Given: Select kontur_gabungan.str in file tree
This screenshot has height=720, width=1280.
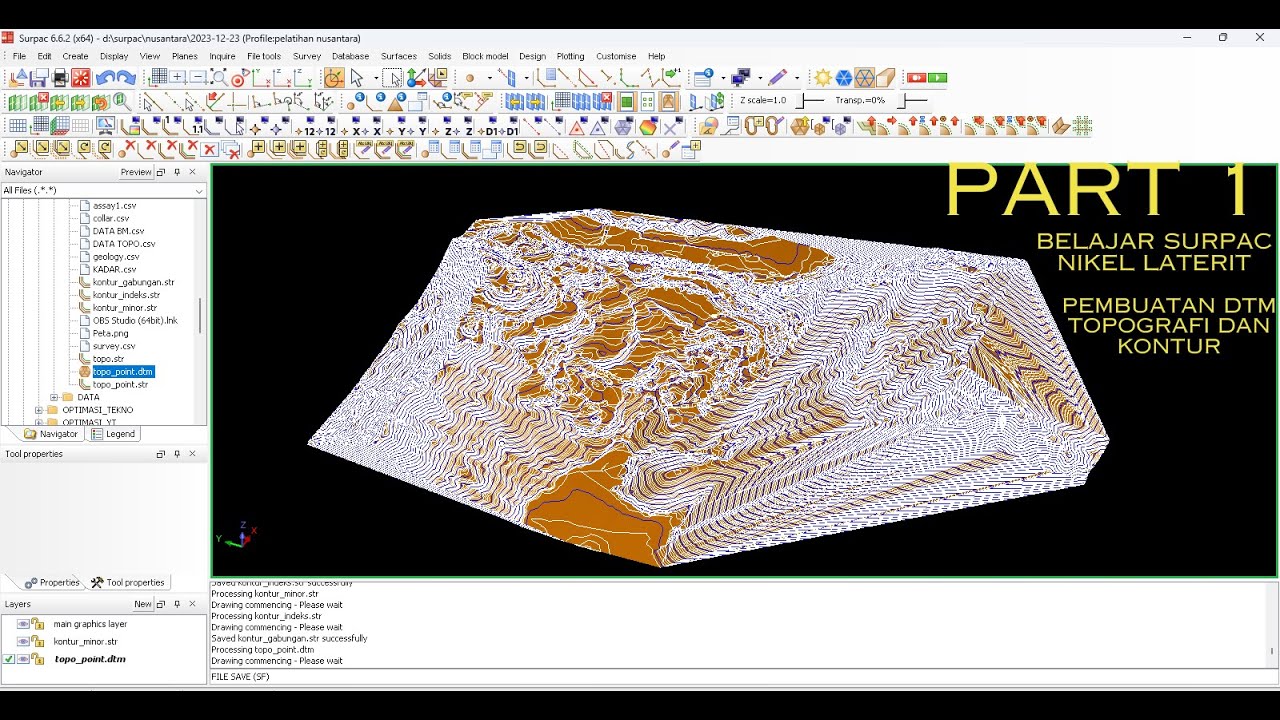Looking at the screenshot, I should pos(133,282).
